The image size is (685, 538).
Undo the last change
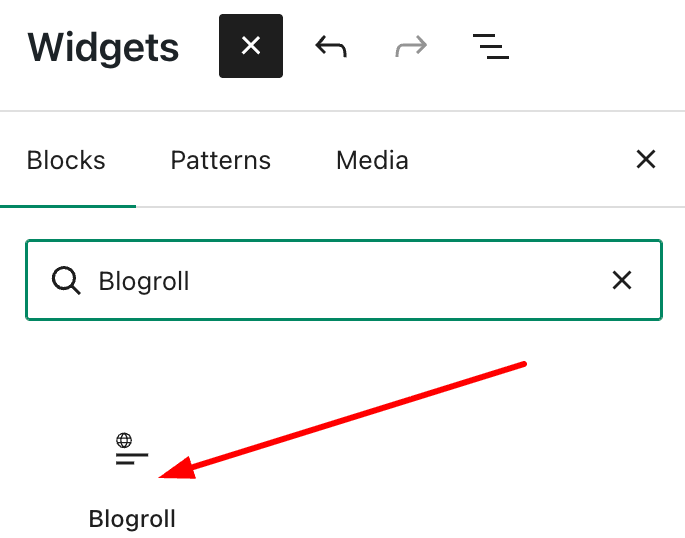[330, 46]
